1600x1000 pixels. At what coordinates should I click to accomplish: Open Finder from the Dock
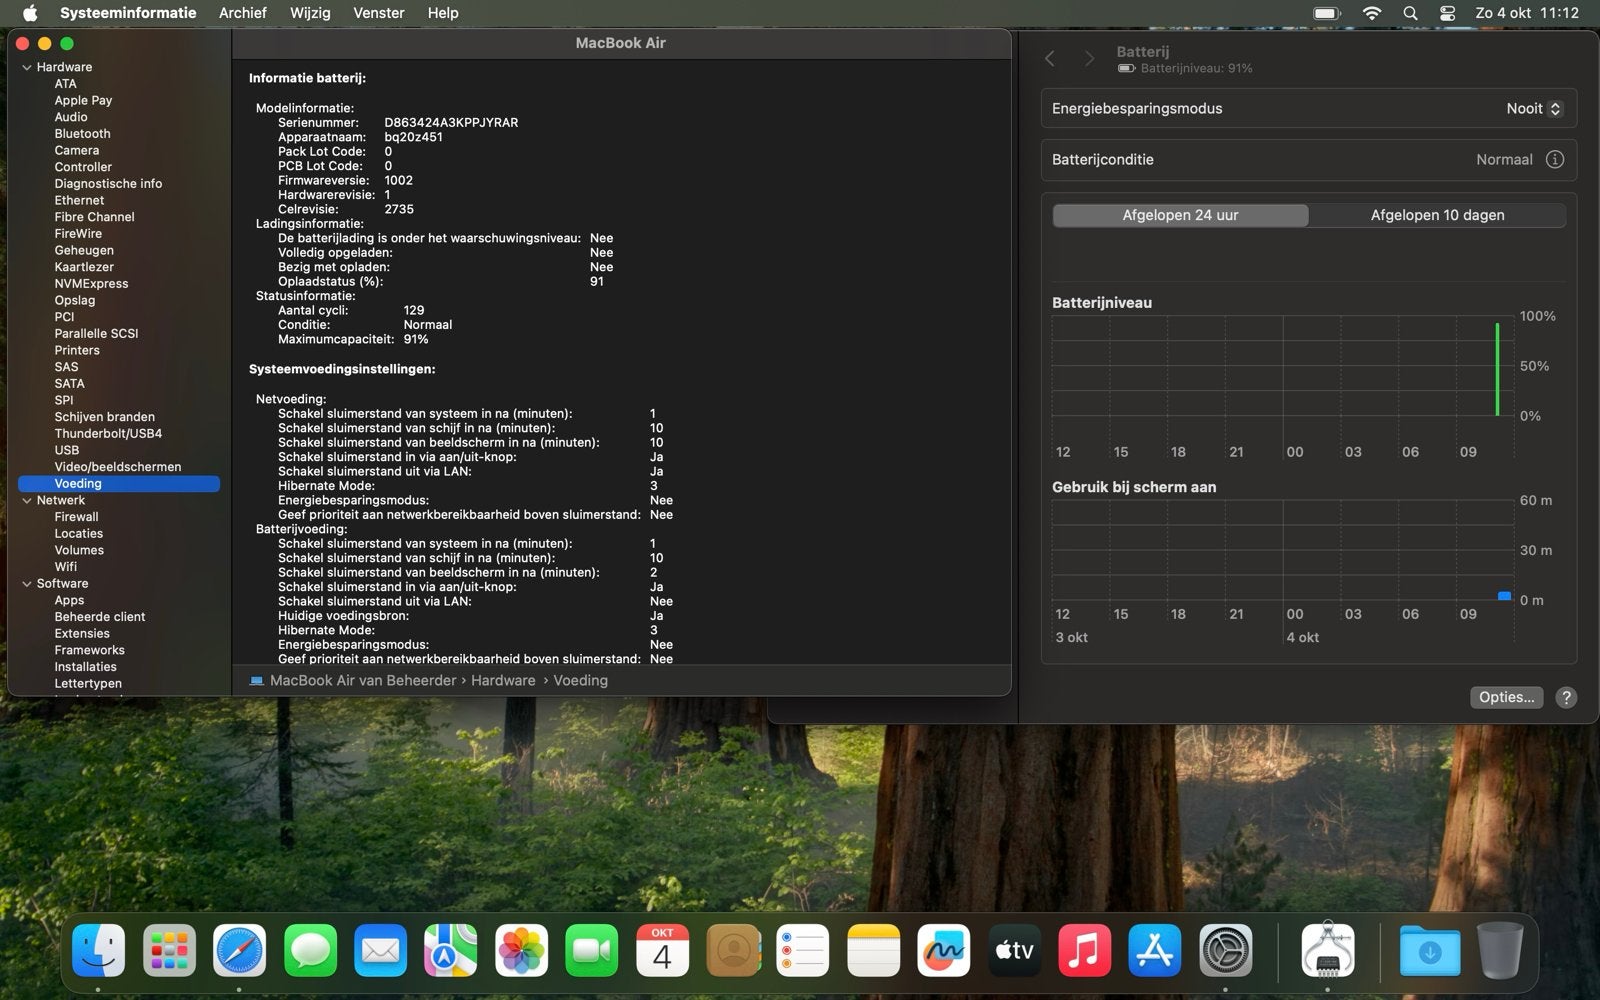99,950
